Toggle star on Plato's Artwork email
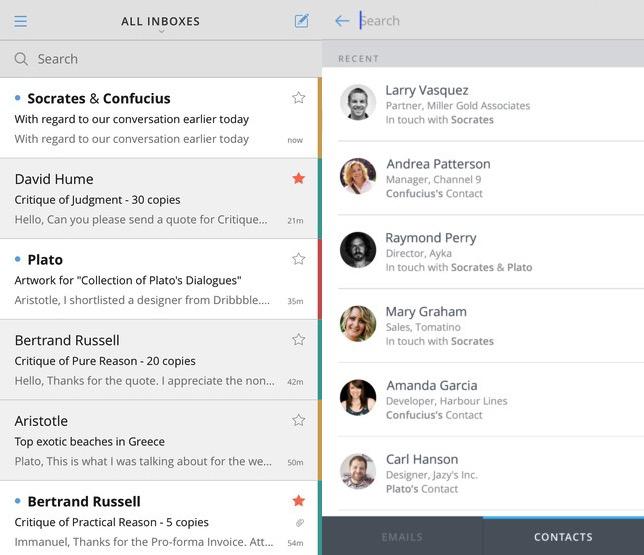 pyautogui.click(x=298, y=259)
